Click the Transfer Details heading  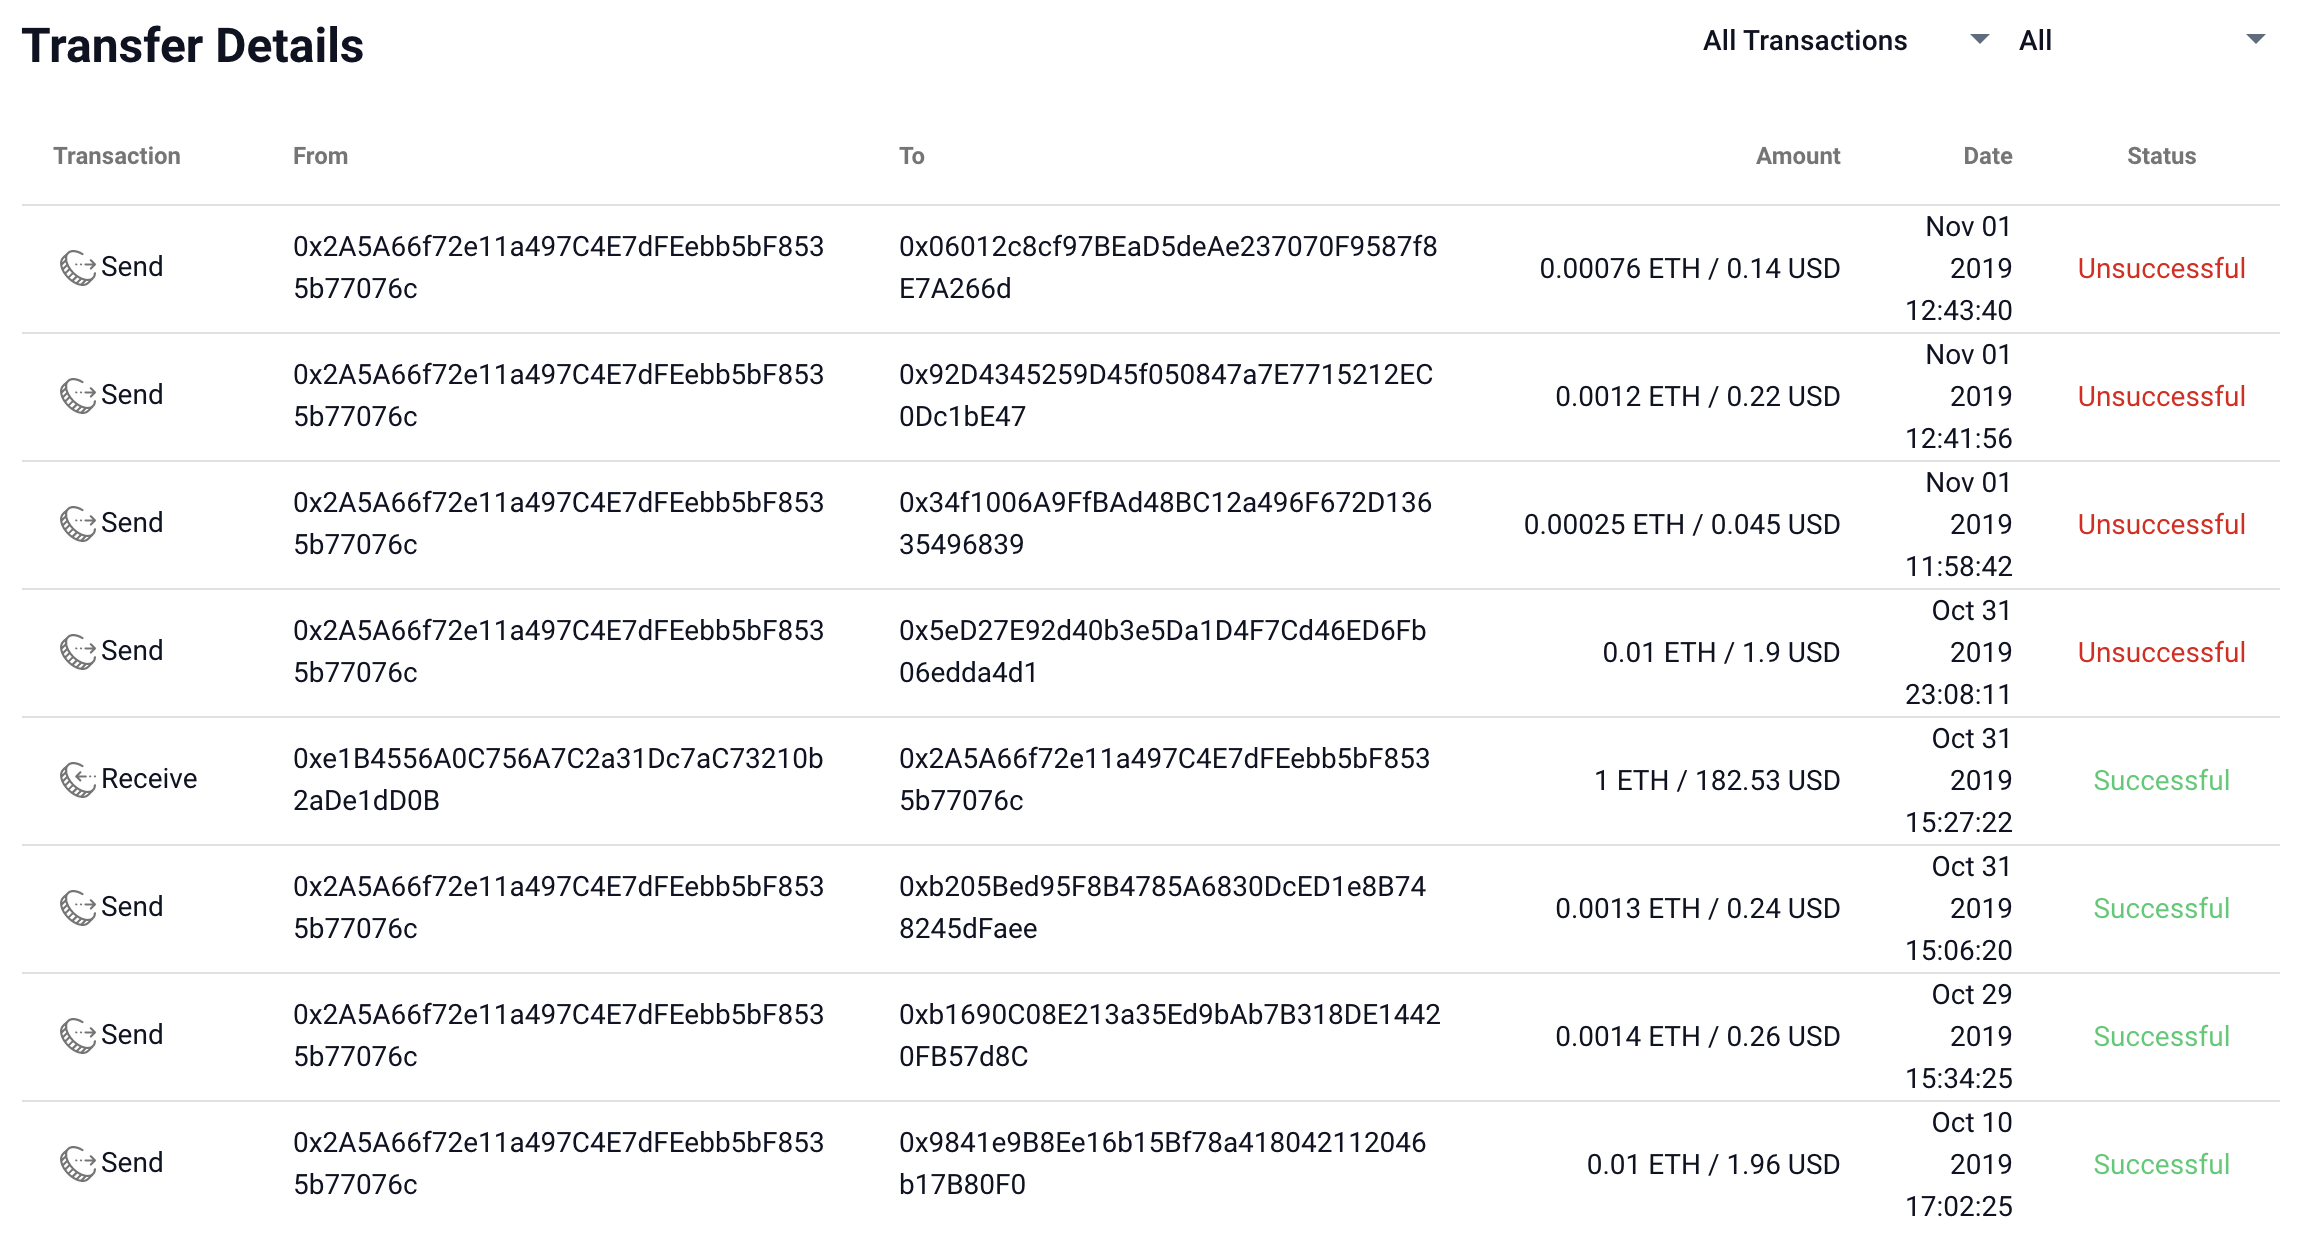click(x=193, y=44)
